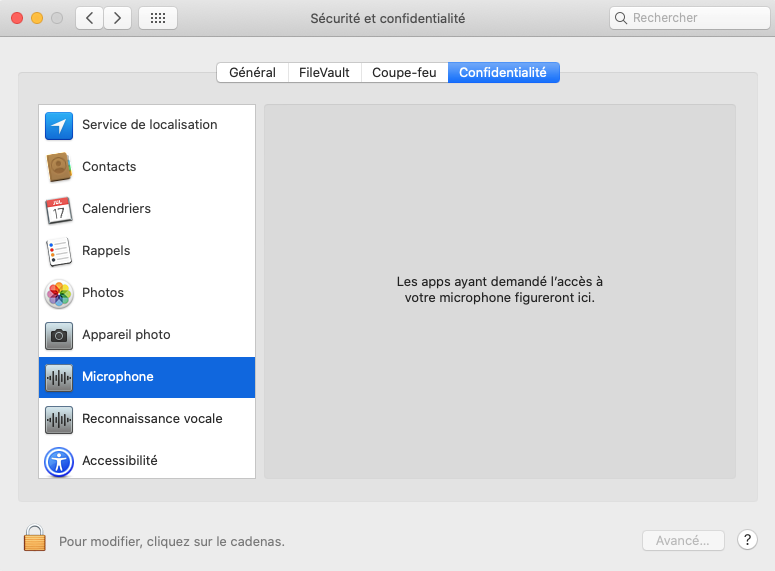Click the Accessibilité figure icon
The image size is (775, 571).
pos(59,461)
